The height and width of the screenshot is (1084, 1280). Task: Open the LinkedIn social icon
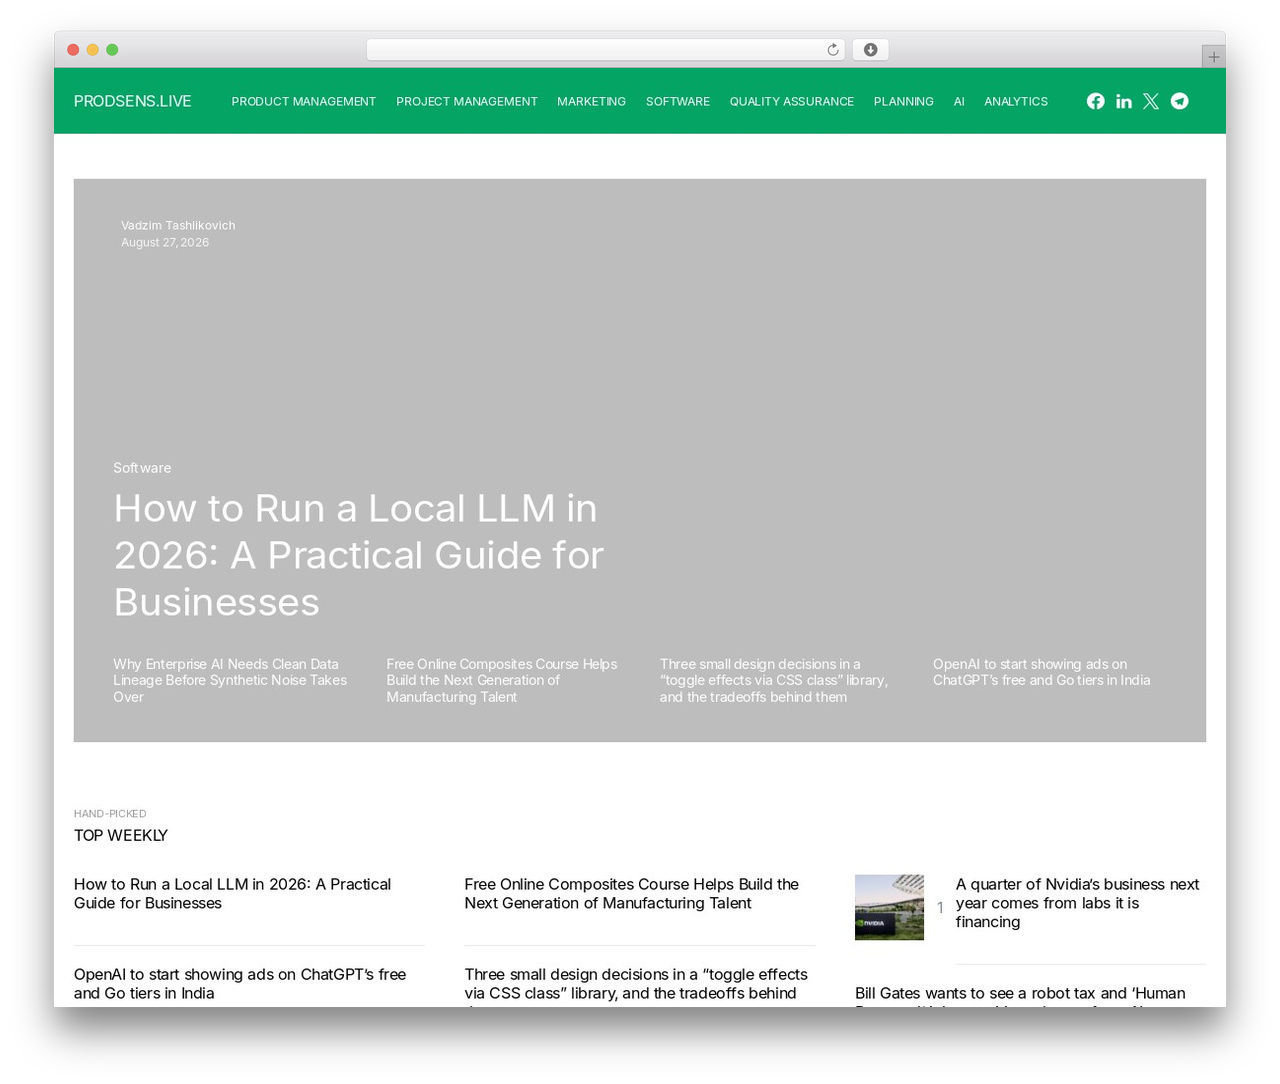(1124, 101)
